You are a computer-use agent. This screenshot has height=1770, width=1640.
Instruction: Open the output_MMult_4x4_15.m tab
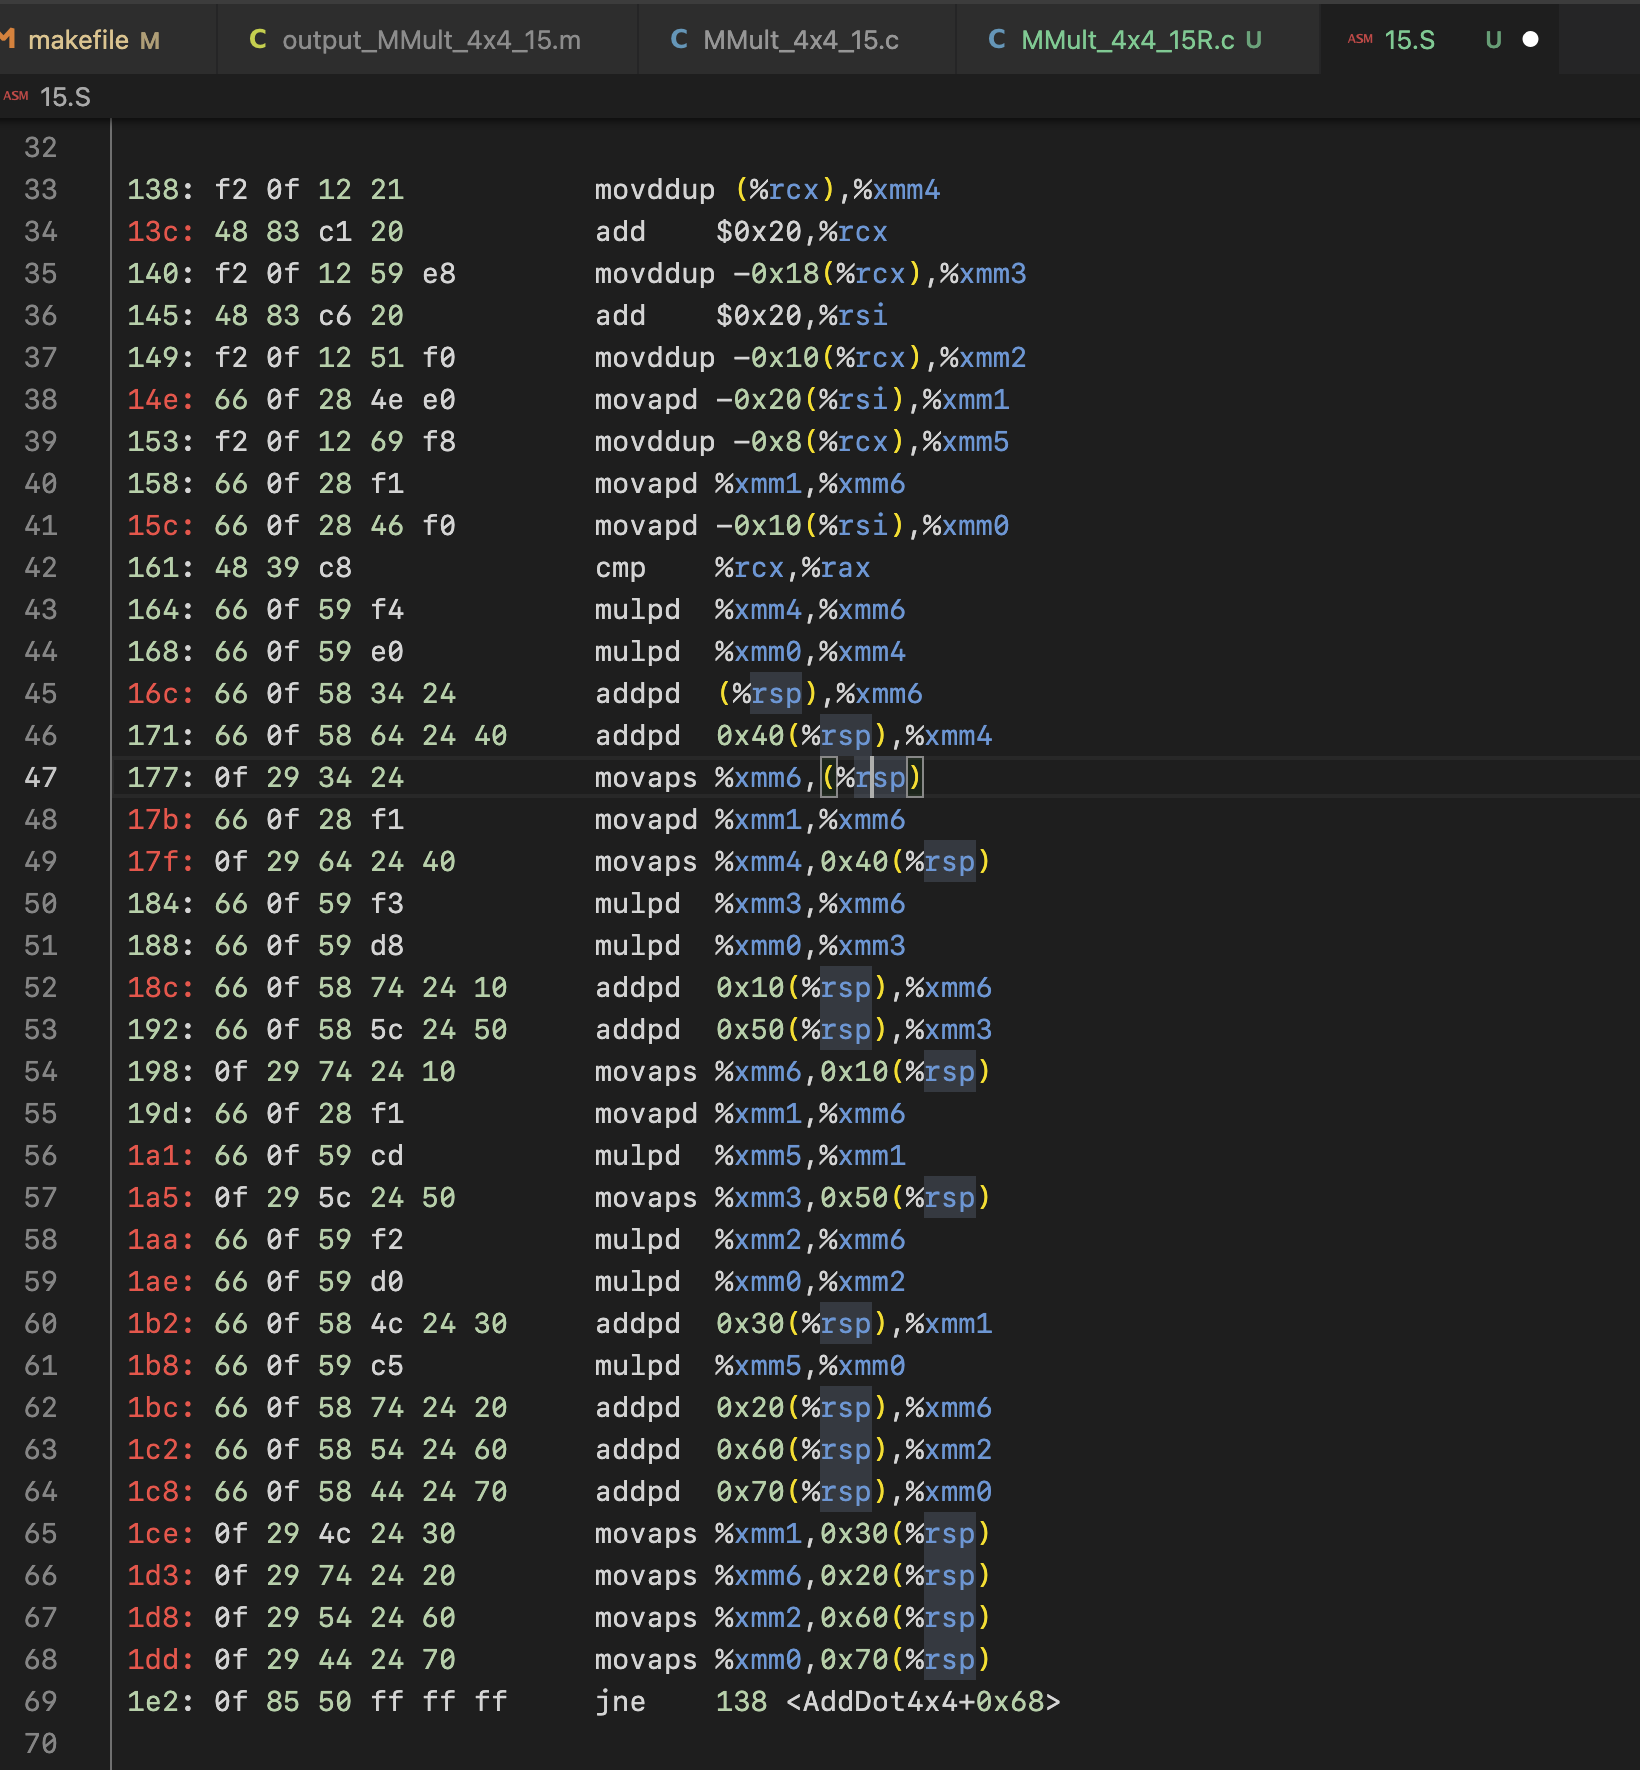[431, 40]
